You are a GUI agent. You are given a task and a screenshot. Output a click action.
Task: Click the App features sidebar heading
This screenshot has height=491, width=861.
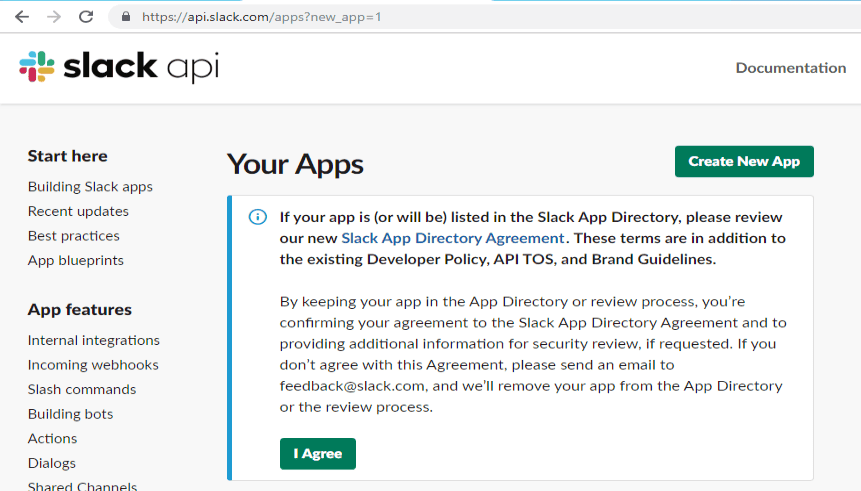coord(80,310)
